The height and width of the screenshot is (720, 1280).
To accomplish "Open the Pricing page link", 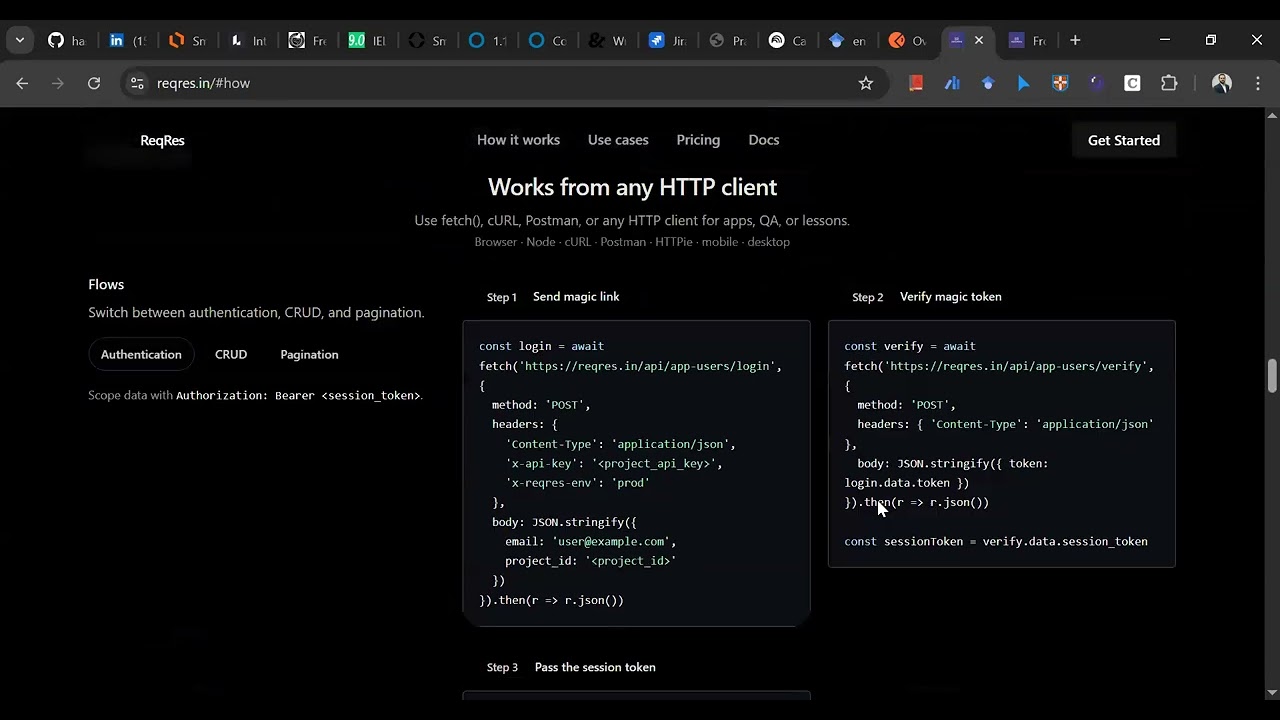I will [x=698, y=140].
